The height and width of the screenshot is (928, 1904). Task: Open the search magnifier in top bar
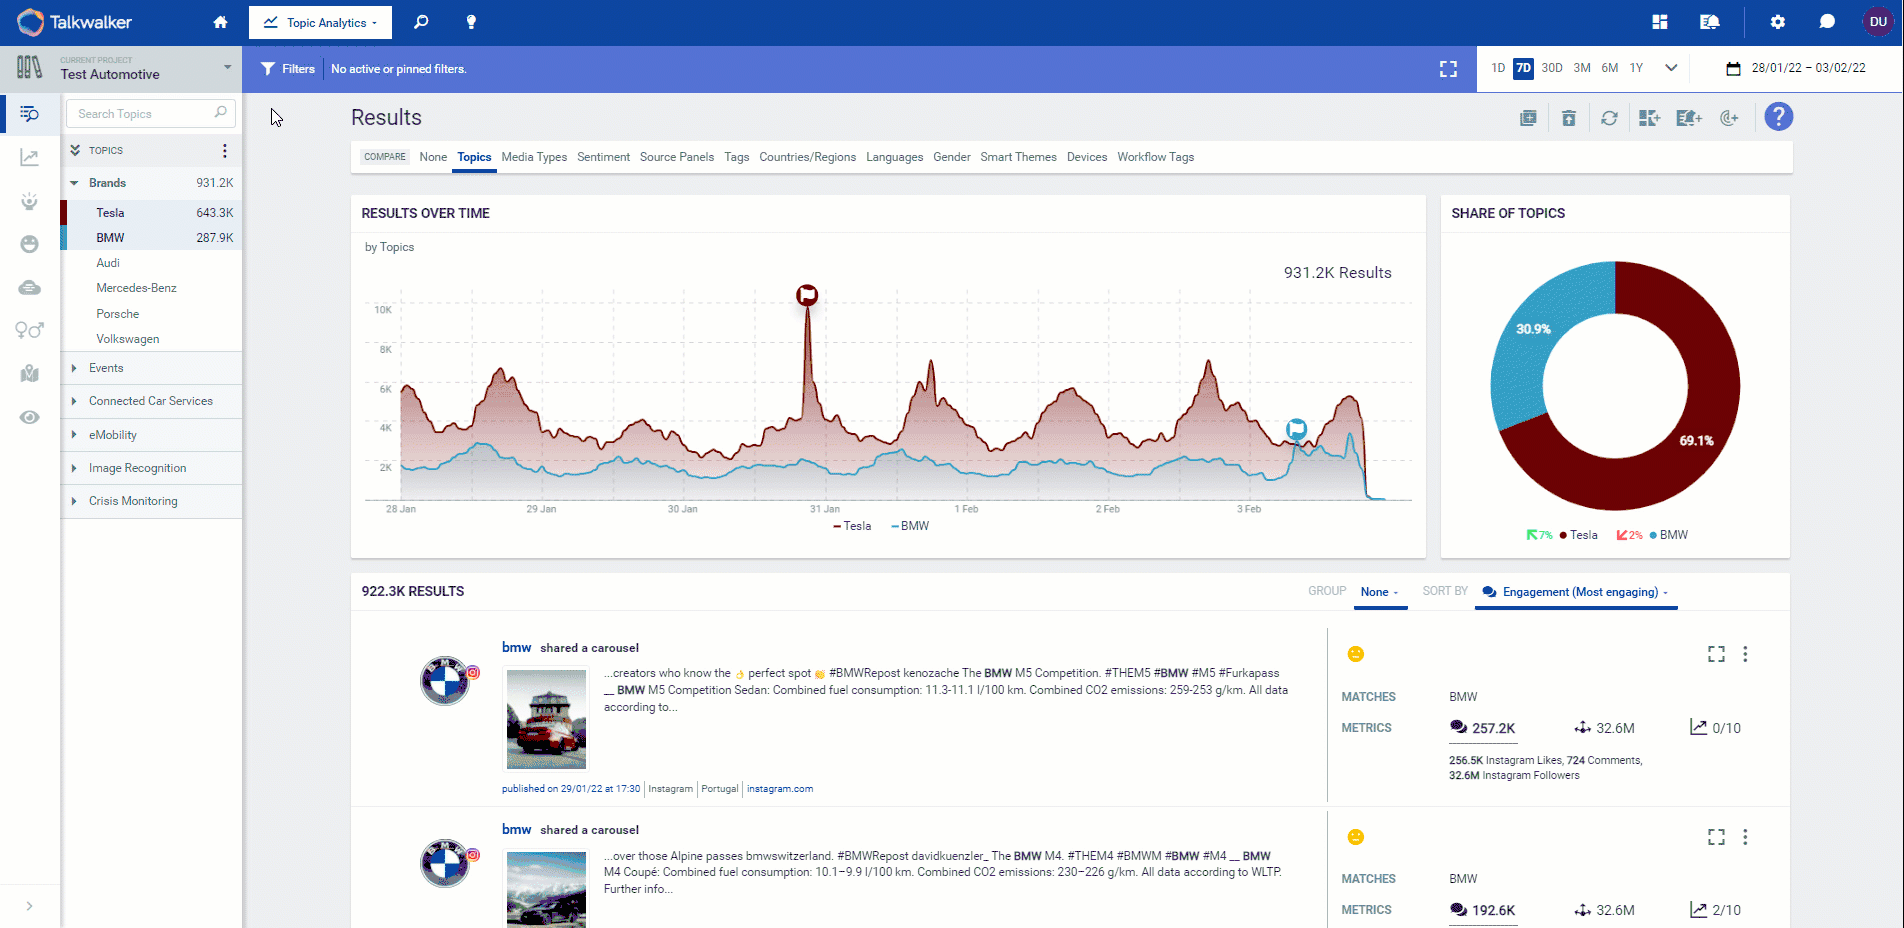(421, 22)
